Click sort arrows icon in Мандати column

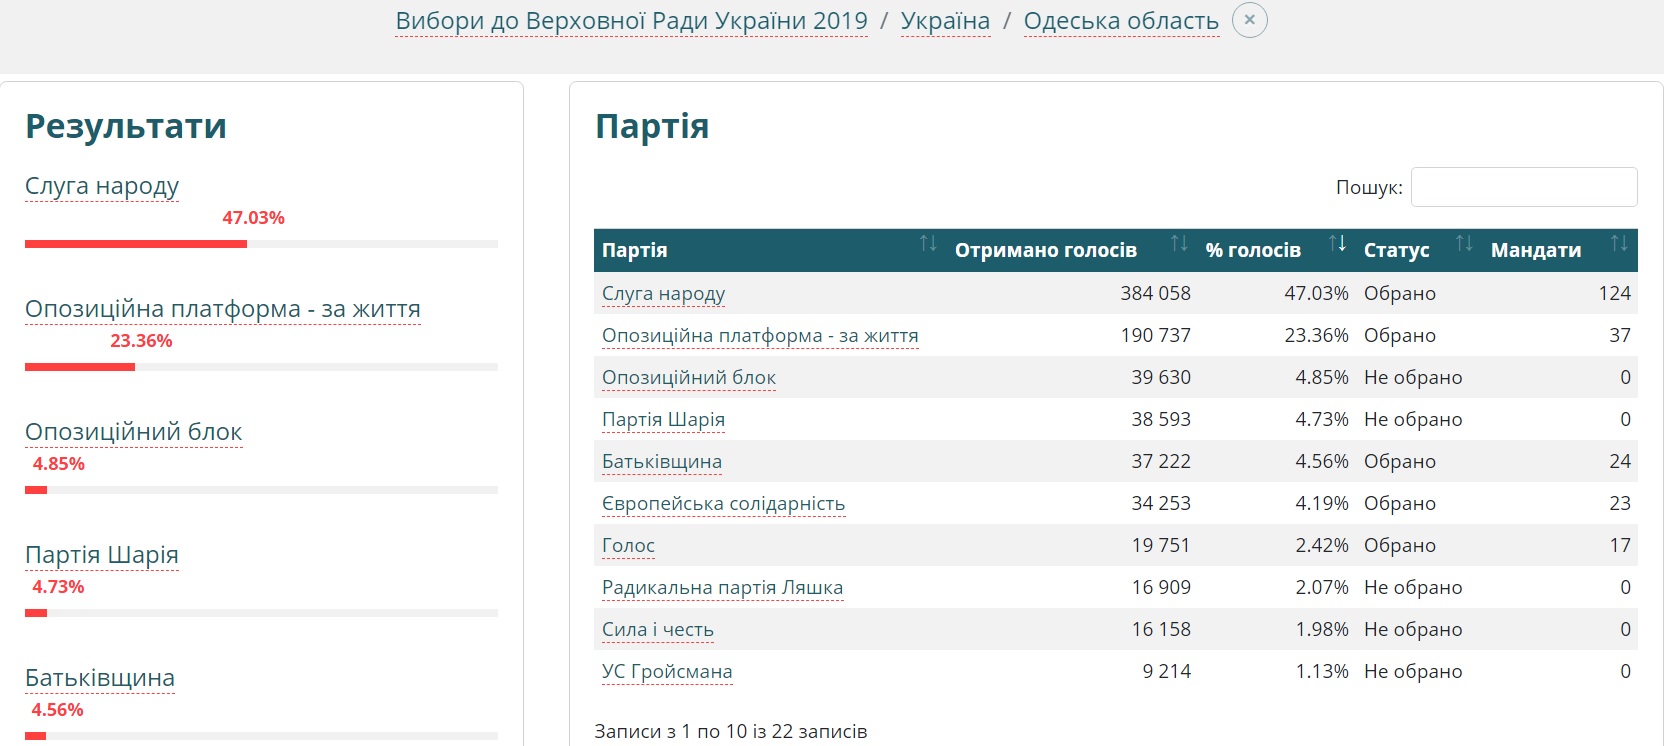pos(1619,243)
